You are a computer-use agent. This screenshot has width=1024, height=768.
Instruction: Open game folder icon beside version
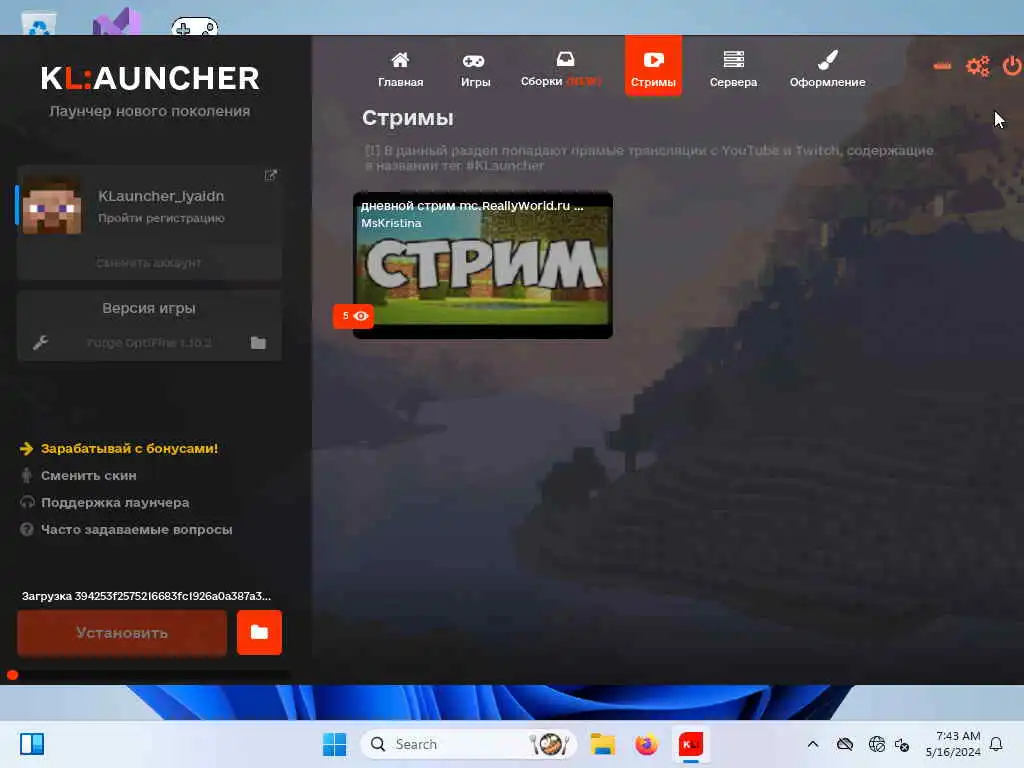click(x=259, y=343)
